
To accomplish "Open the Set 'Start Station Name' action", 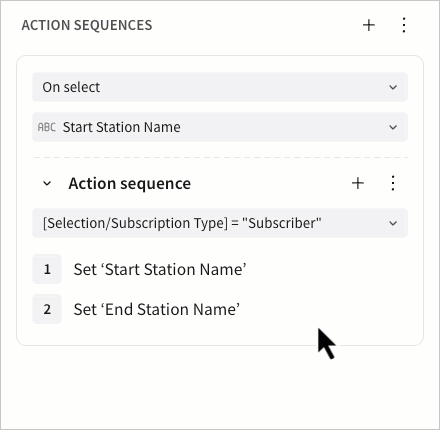I will [x=160, y=269].
